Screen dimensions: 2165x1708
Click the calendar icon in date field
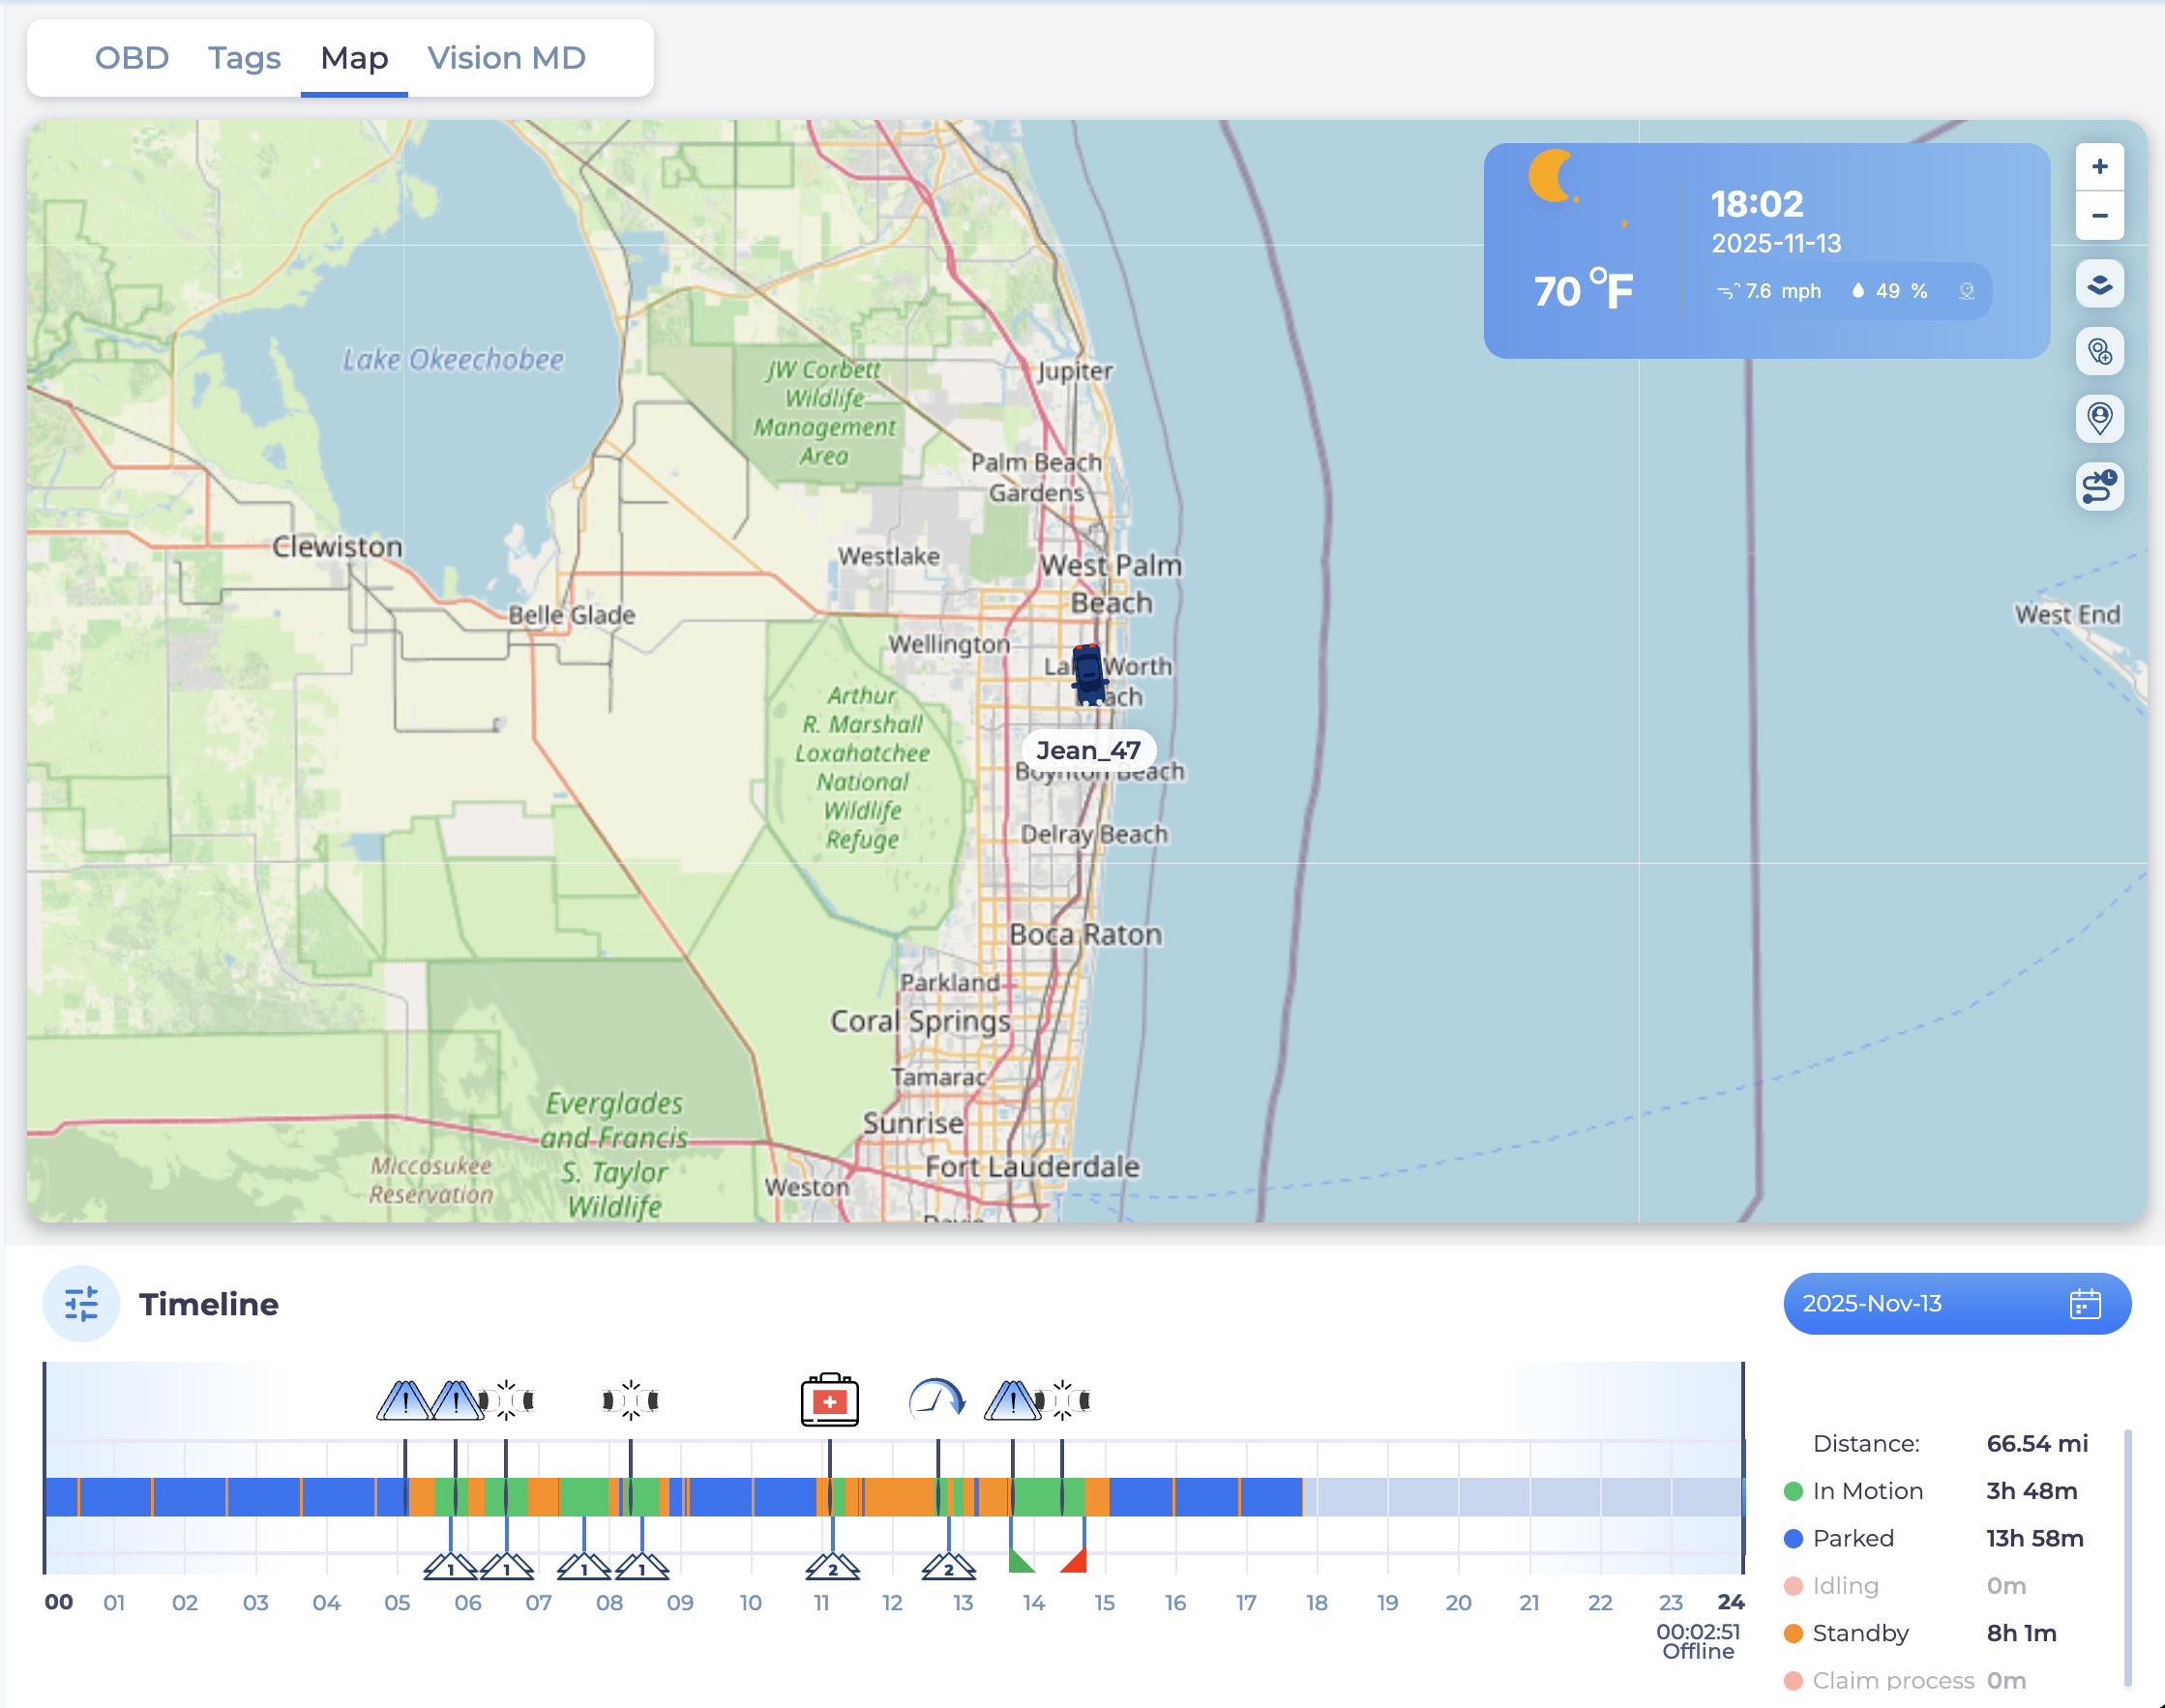point(2084,1304)
